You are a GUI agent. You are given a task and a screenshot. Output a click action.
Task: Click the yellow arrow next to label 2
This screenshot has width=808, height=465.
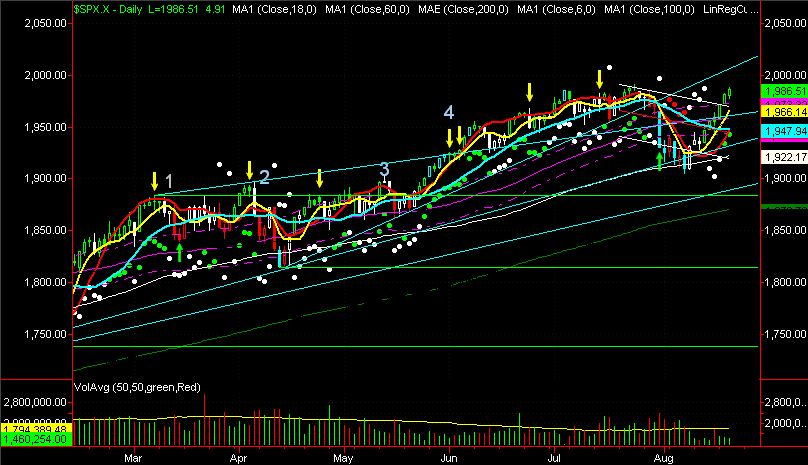point(249,170)
